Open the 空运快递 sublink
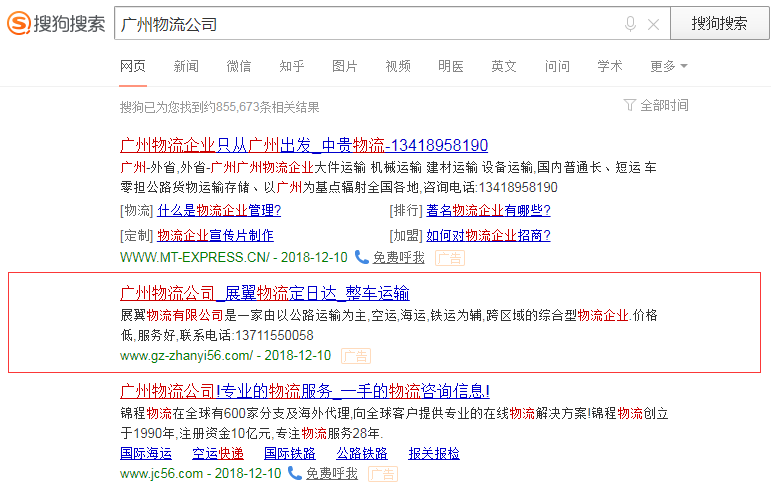This screenshot has height=494, width=771. click(x=218, y=453)
